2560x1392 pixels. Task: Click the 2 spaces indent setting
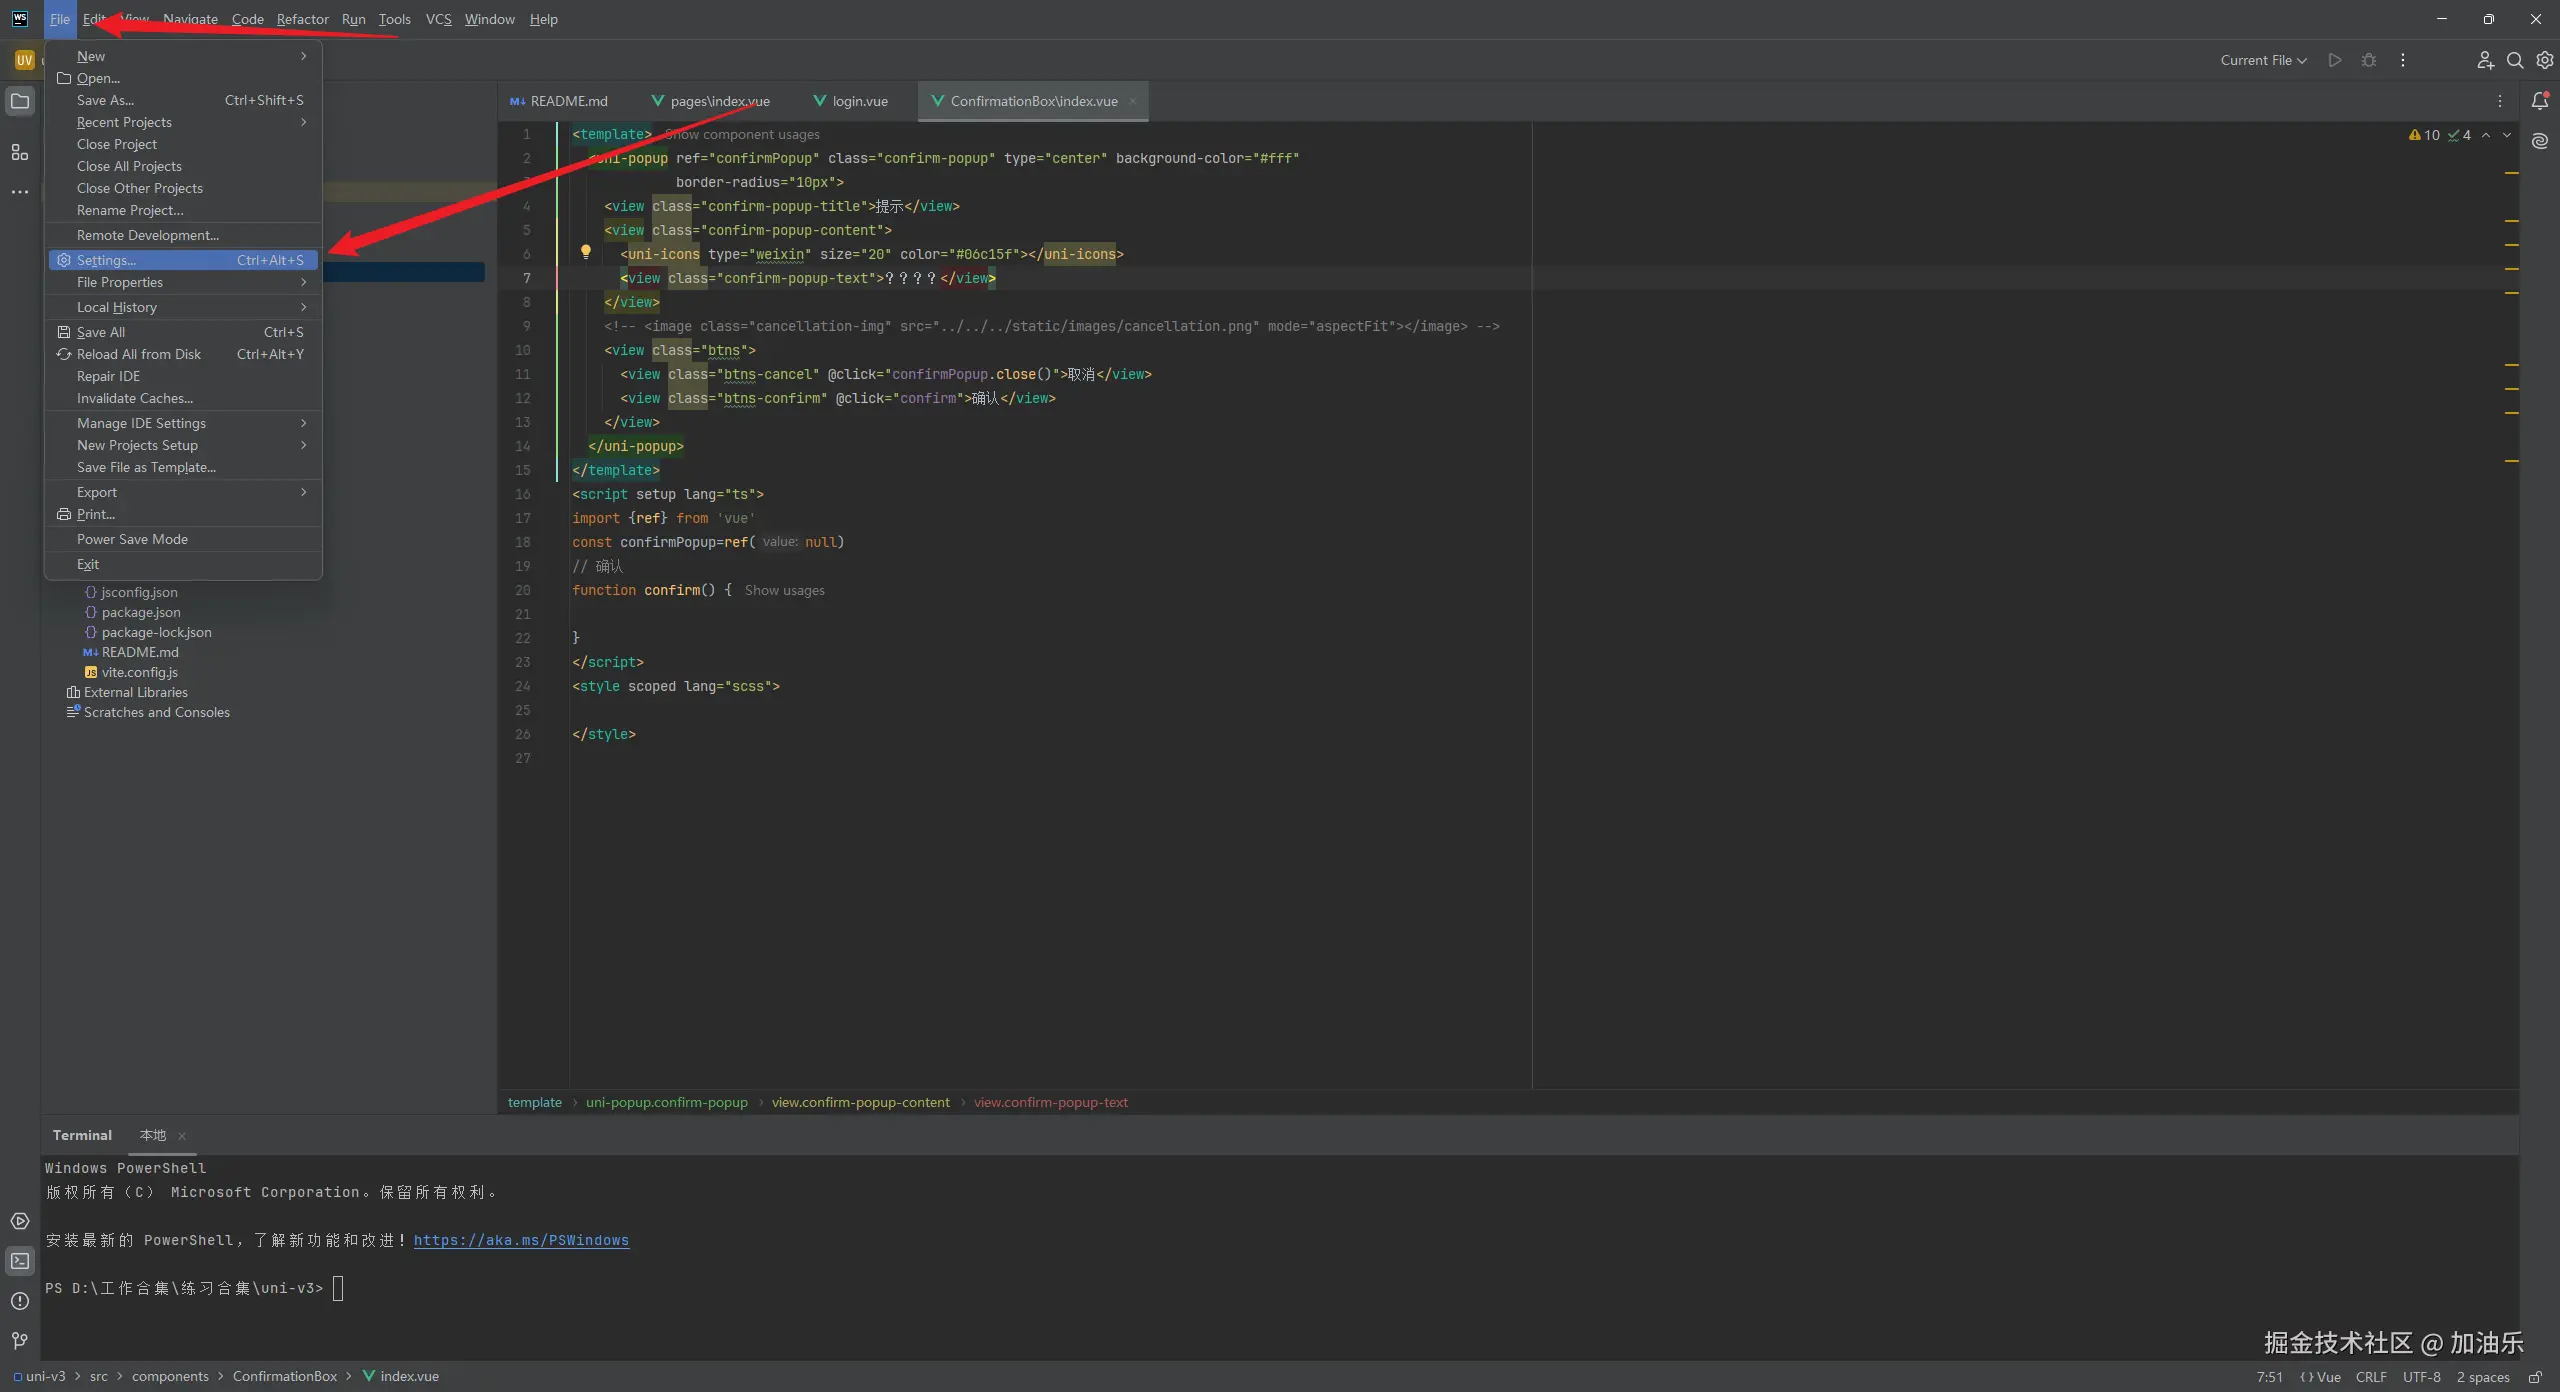tap(2482, 1377)
